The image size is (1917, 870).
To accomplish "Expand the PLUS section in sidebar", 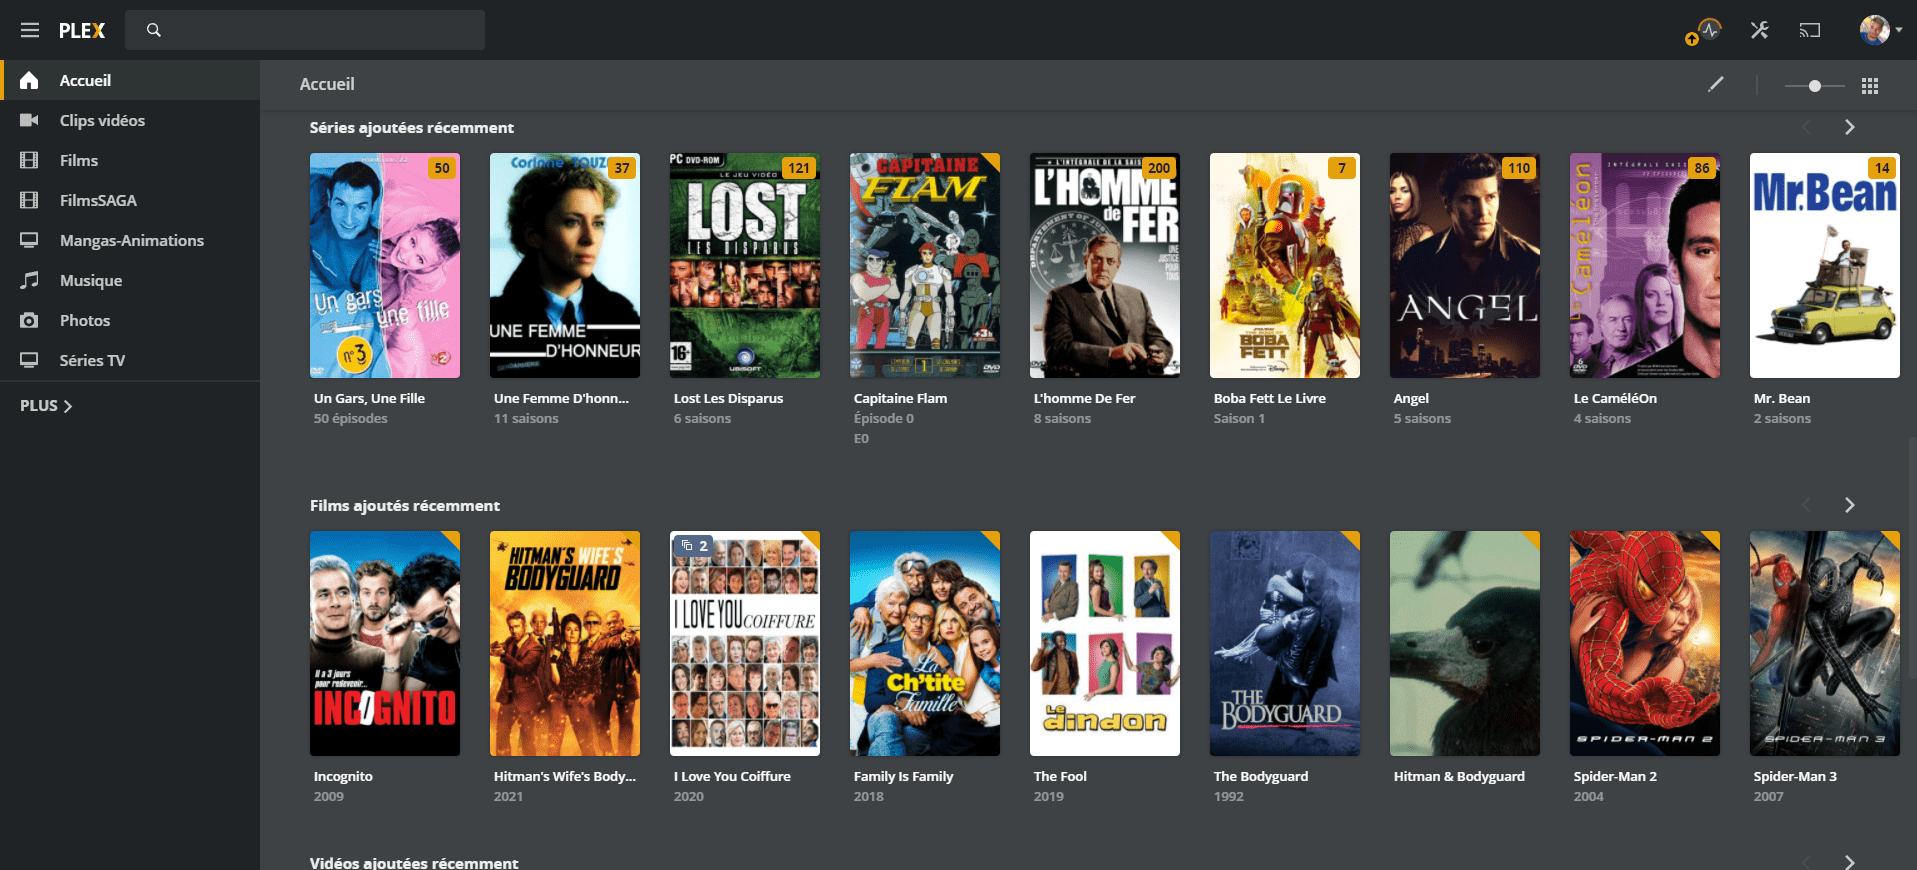I will [46, 406].
